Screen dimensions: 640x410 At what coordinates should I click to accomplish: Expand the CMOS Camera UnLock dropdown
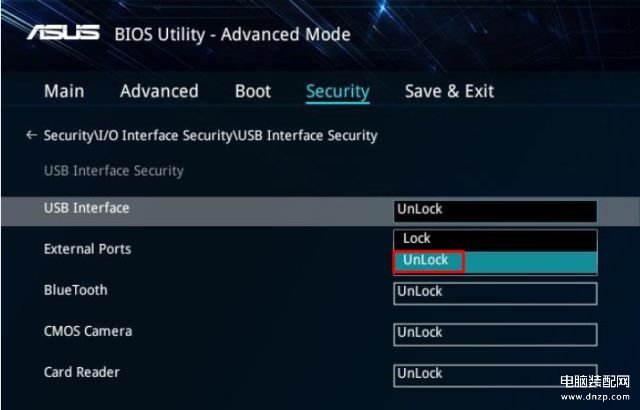(495, 335)
